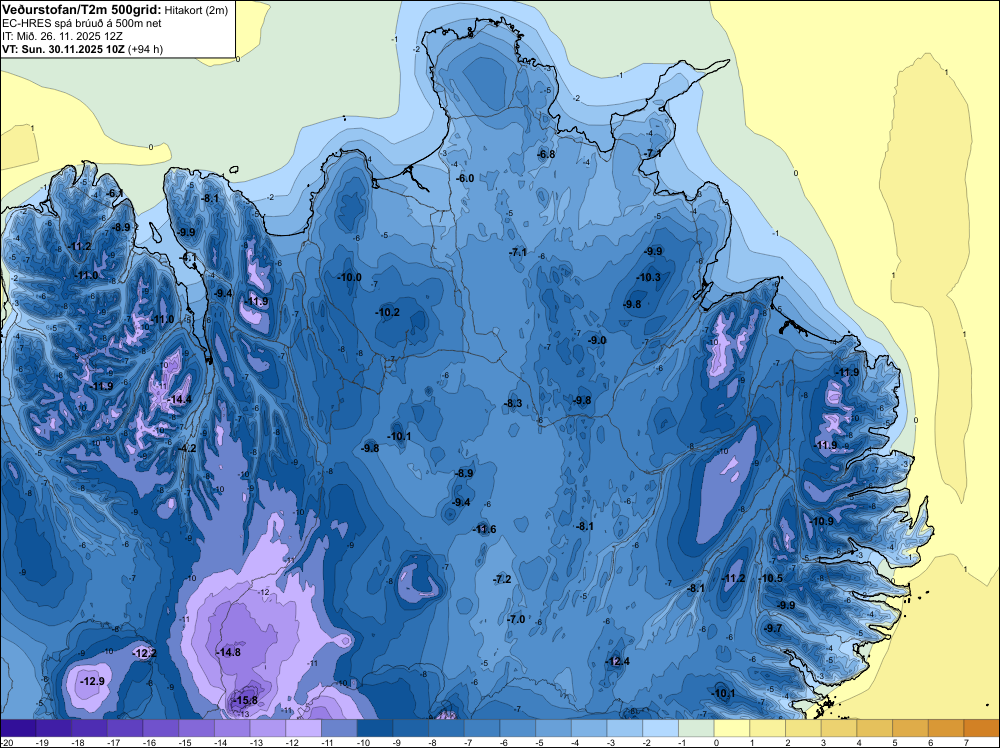
Task: Select the pale green legend swatch labeled -1
Action: 696,728
